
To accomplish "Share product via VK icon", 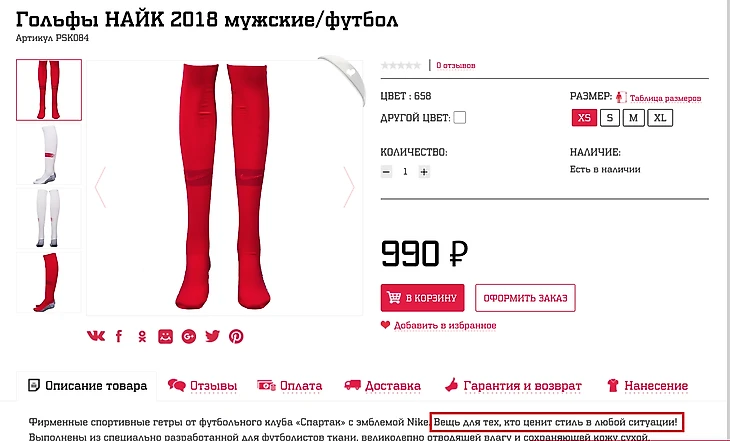I will click(96, 336).
